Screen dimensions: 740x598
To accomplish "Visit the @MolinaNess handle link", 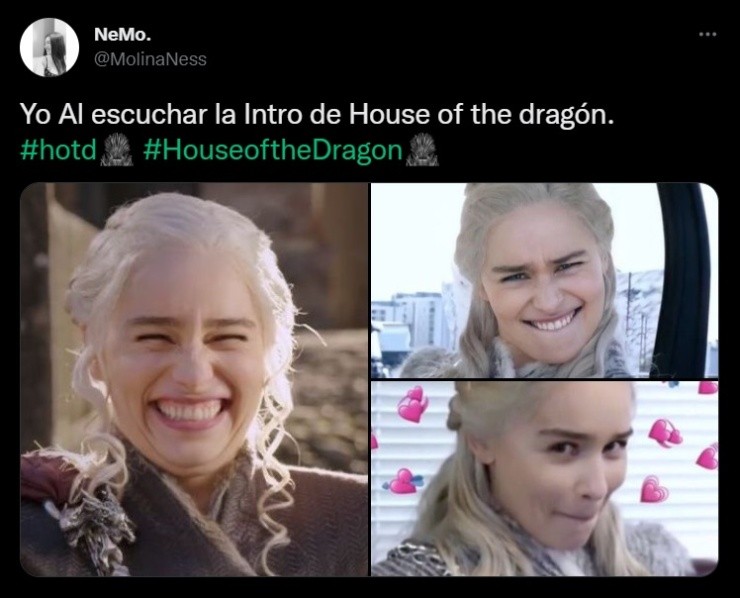I will (x=151, y=59).
